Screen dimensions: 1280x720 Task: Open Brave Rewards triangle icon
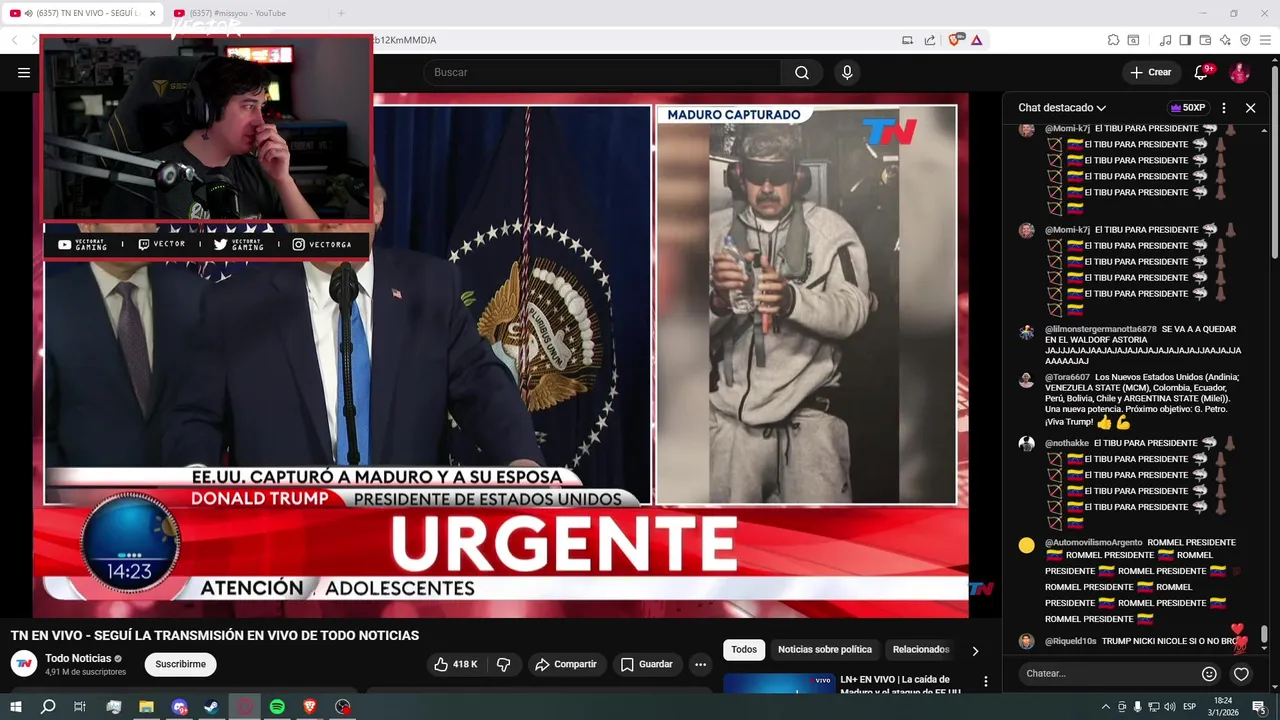[976, 40]
